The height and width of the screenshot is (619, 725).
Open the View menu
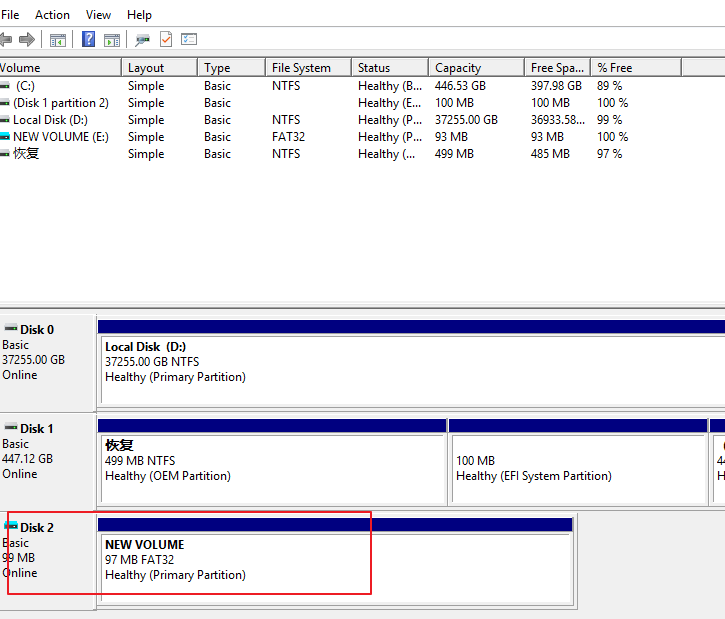click(x=99, y=15)
